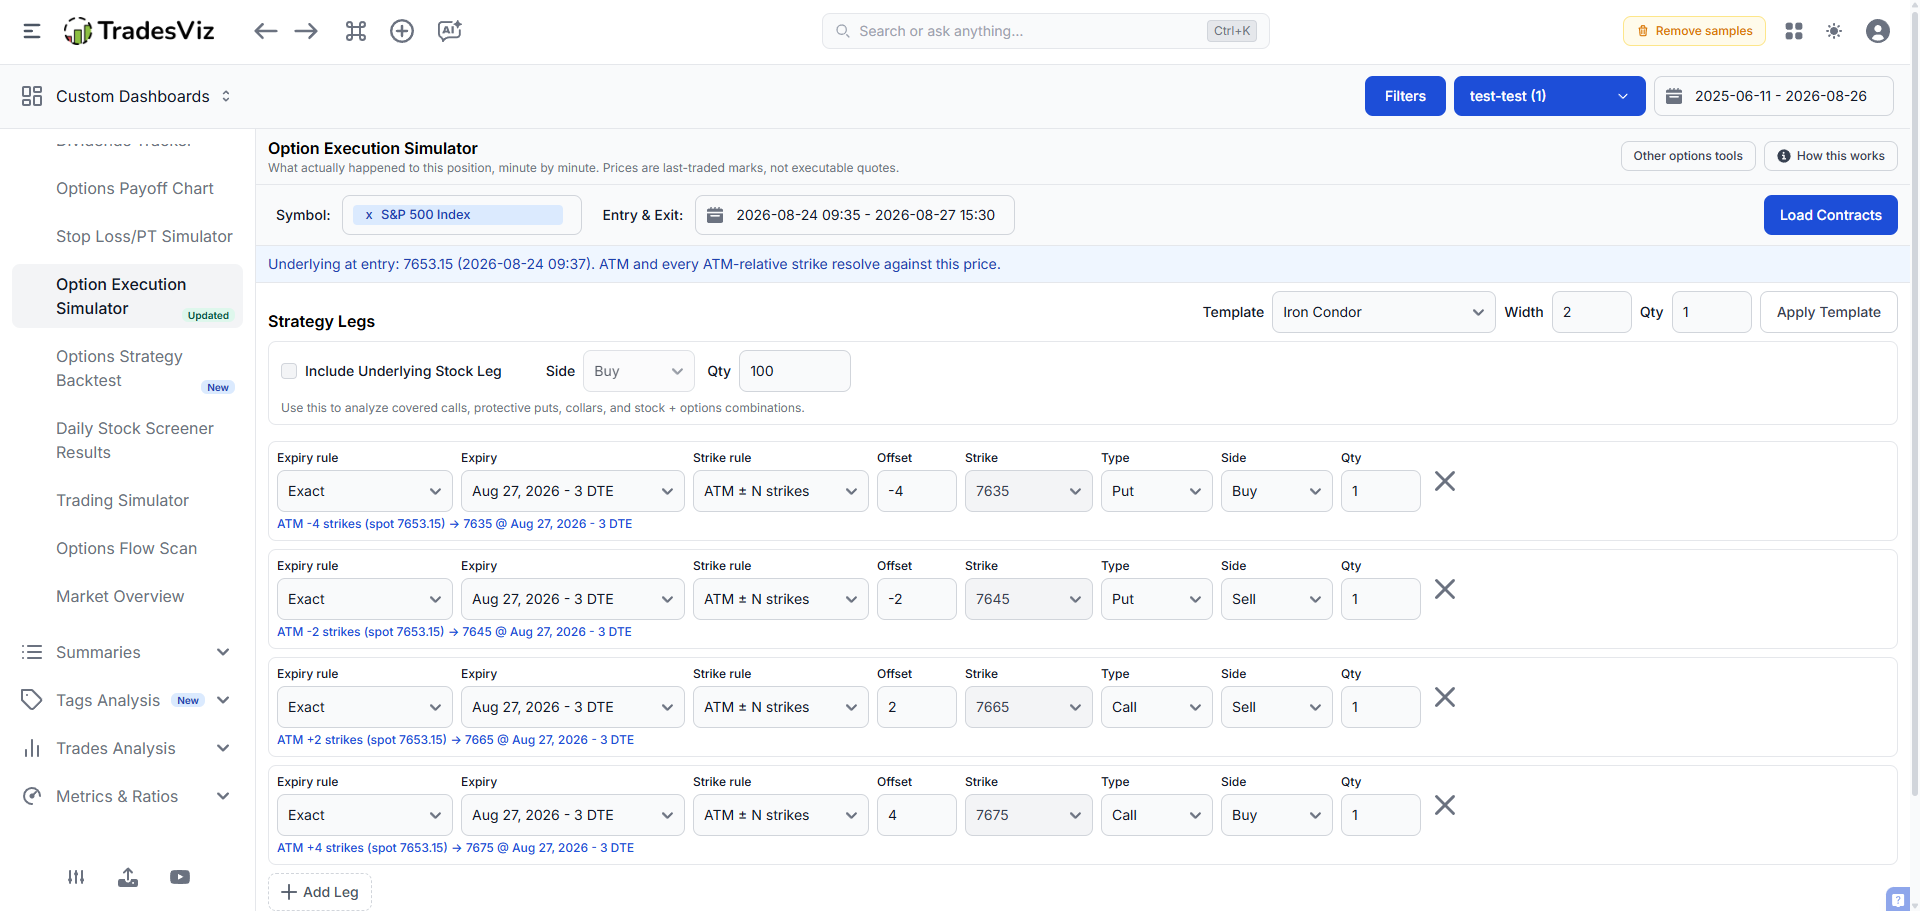1920x911 pixels.
Task: Focus the Search or ask anything field
Action: (x=1045, y=31)
